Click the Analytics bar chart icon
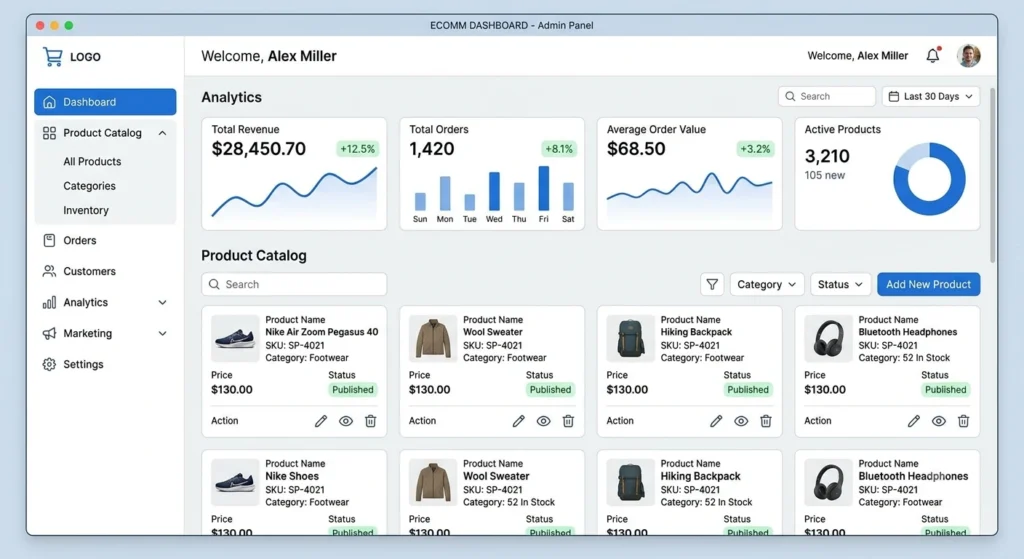Screen dimensions: 1024x559 49,302
